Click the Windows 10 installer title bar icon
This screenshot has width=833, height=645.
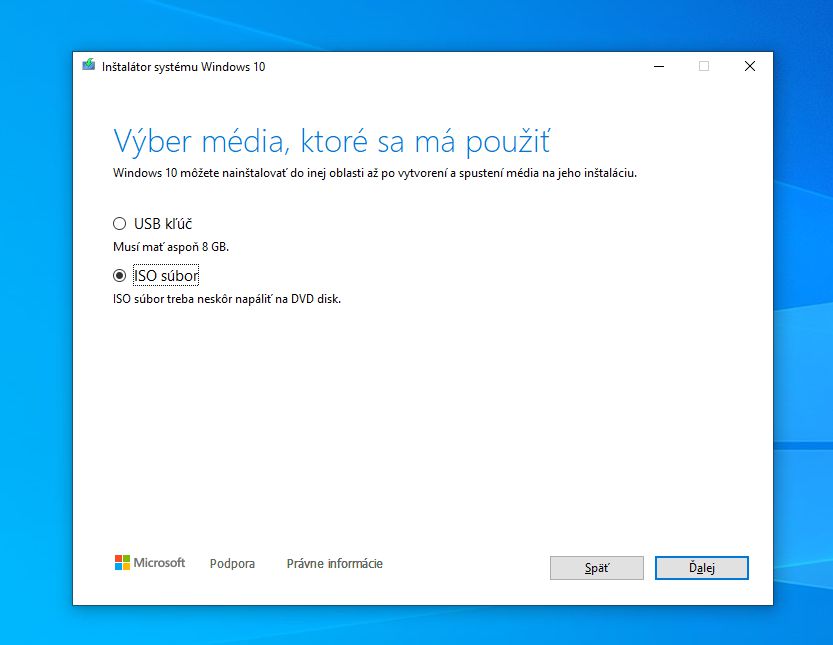pos(88,65)
